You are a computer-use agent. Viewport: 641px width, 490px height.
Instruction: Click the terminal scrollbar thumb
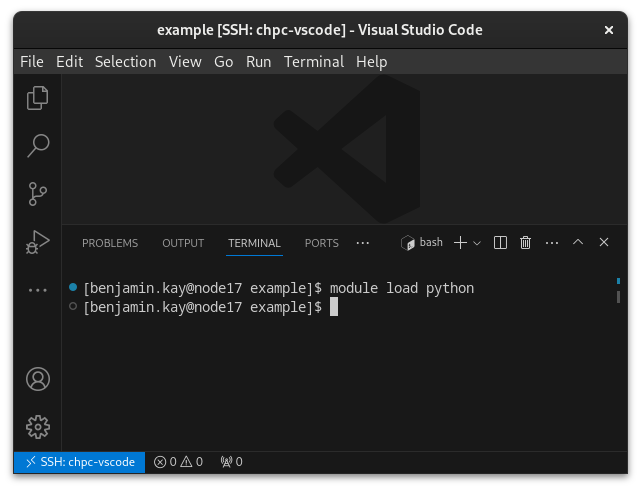(x=619, y=297)
